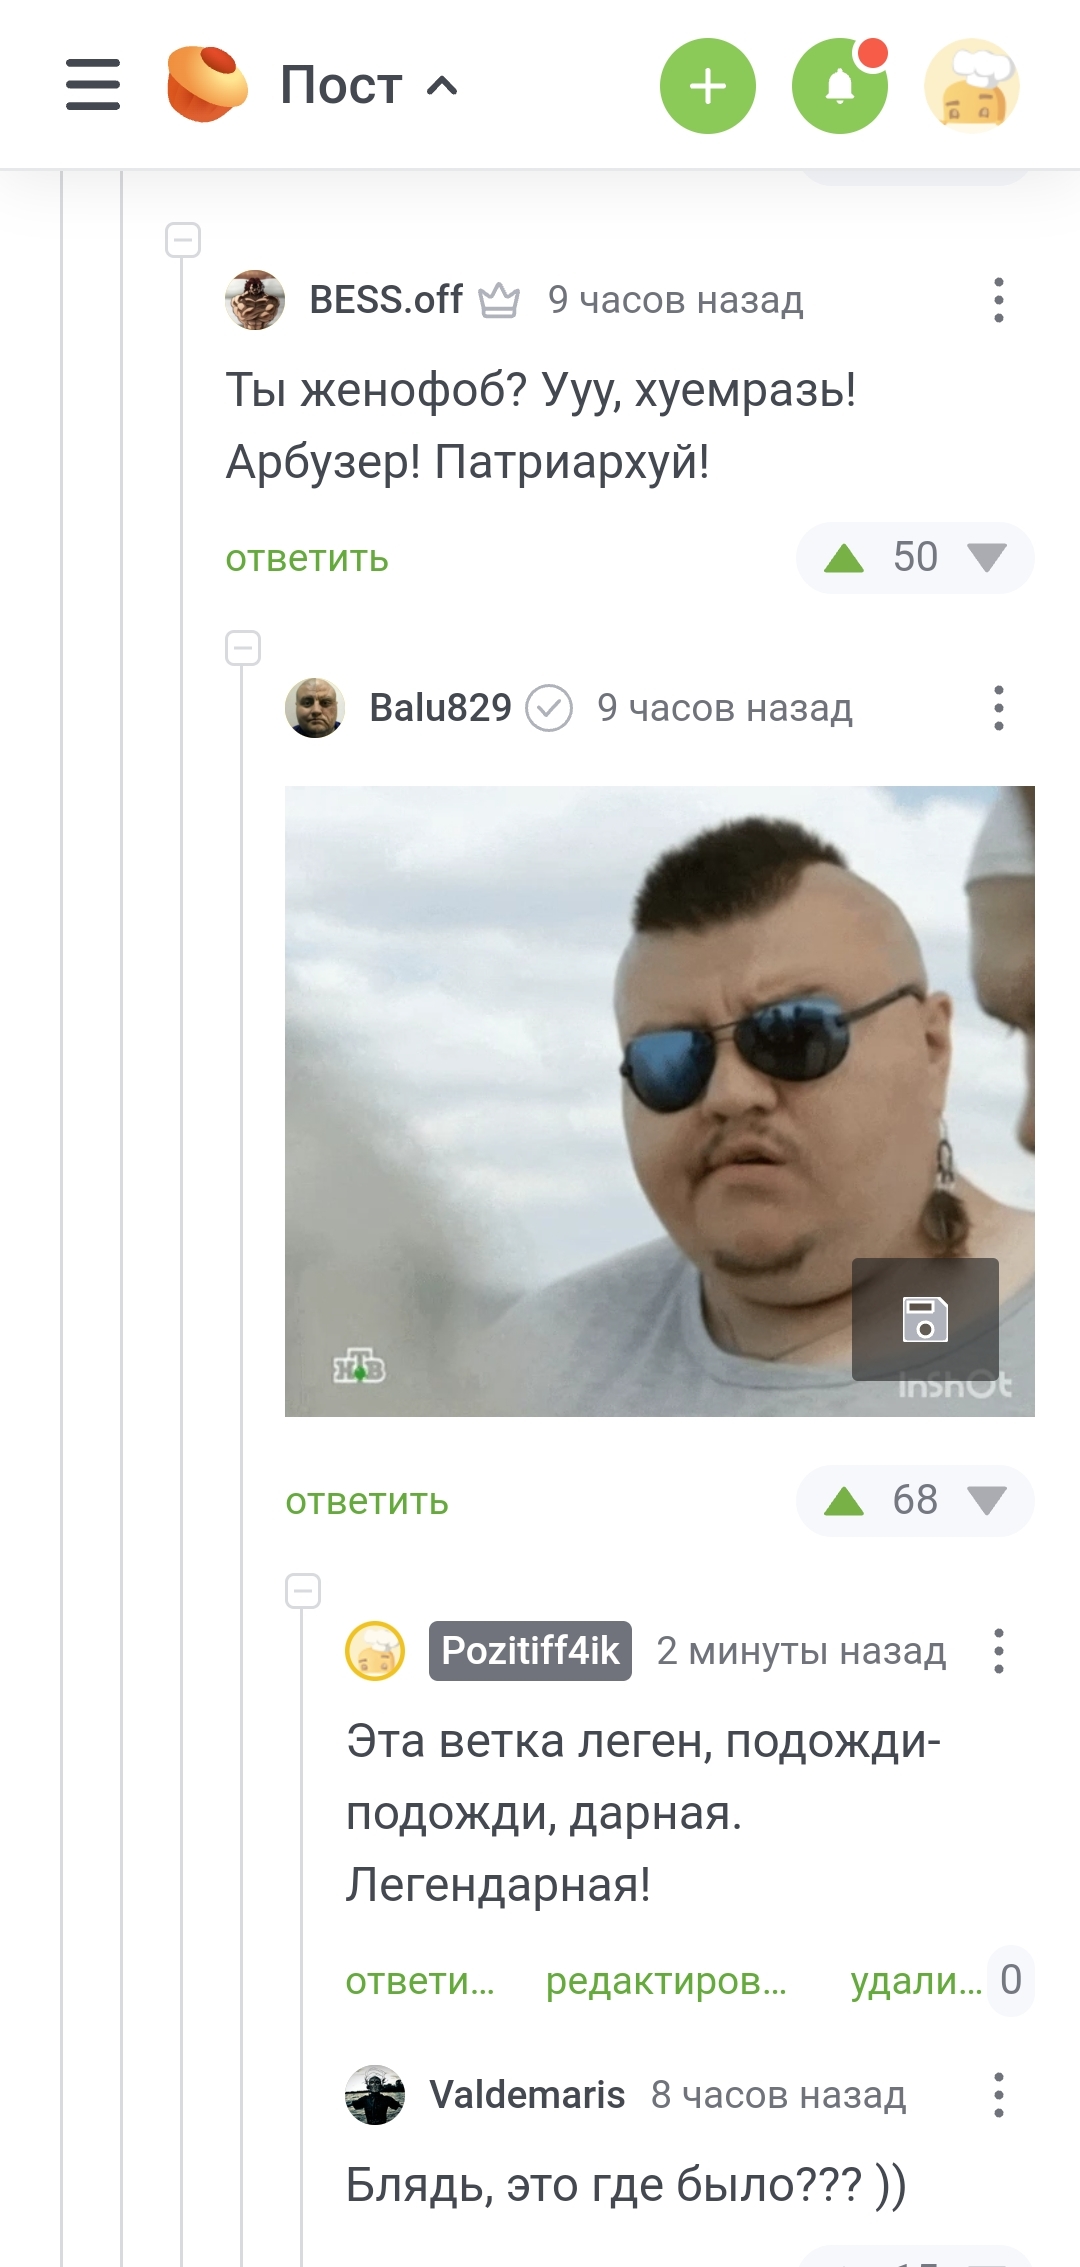Collapse BESS.off comment thread

coord(183,240)
